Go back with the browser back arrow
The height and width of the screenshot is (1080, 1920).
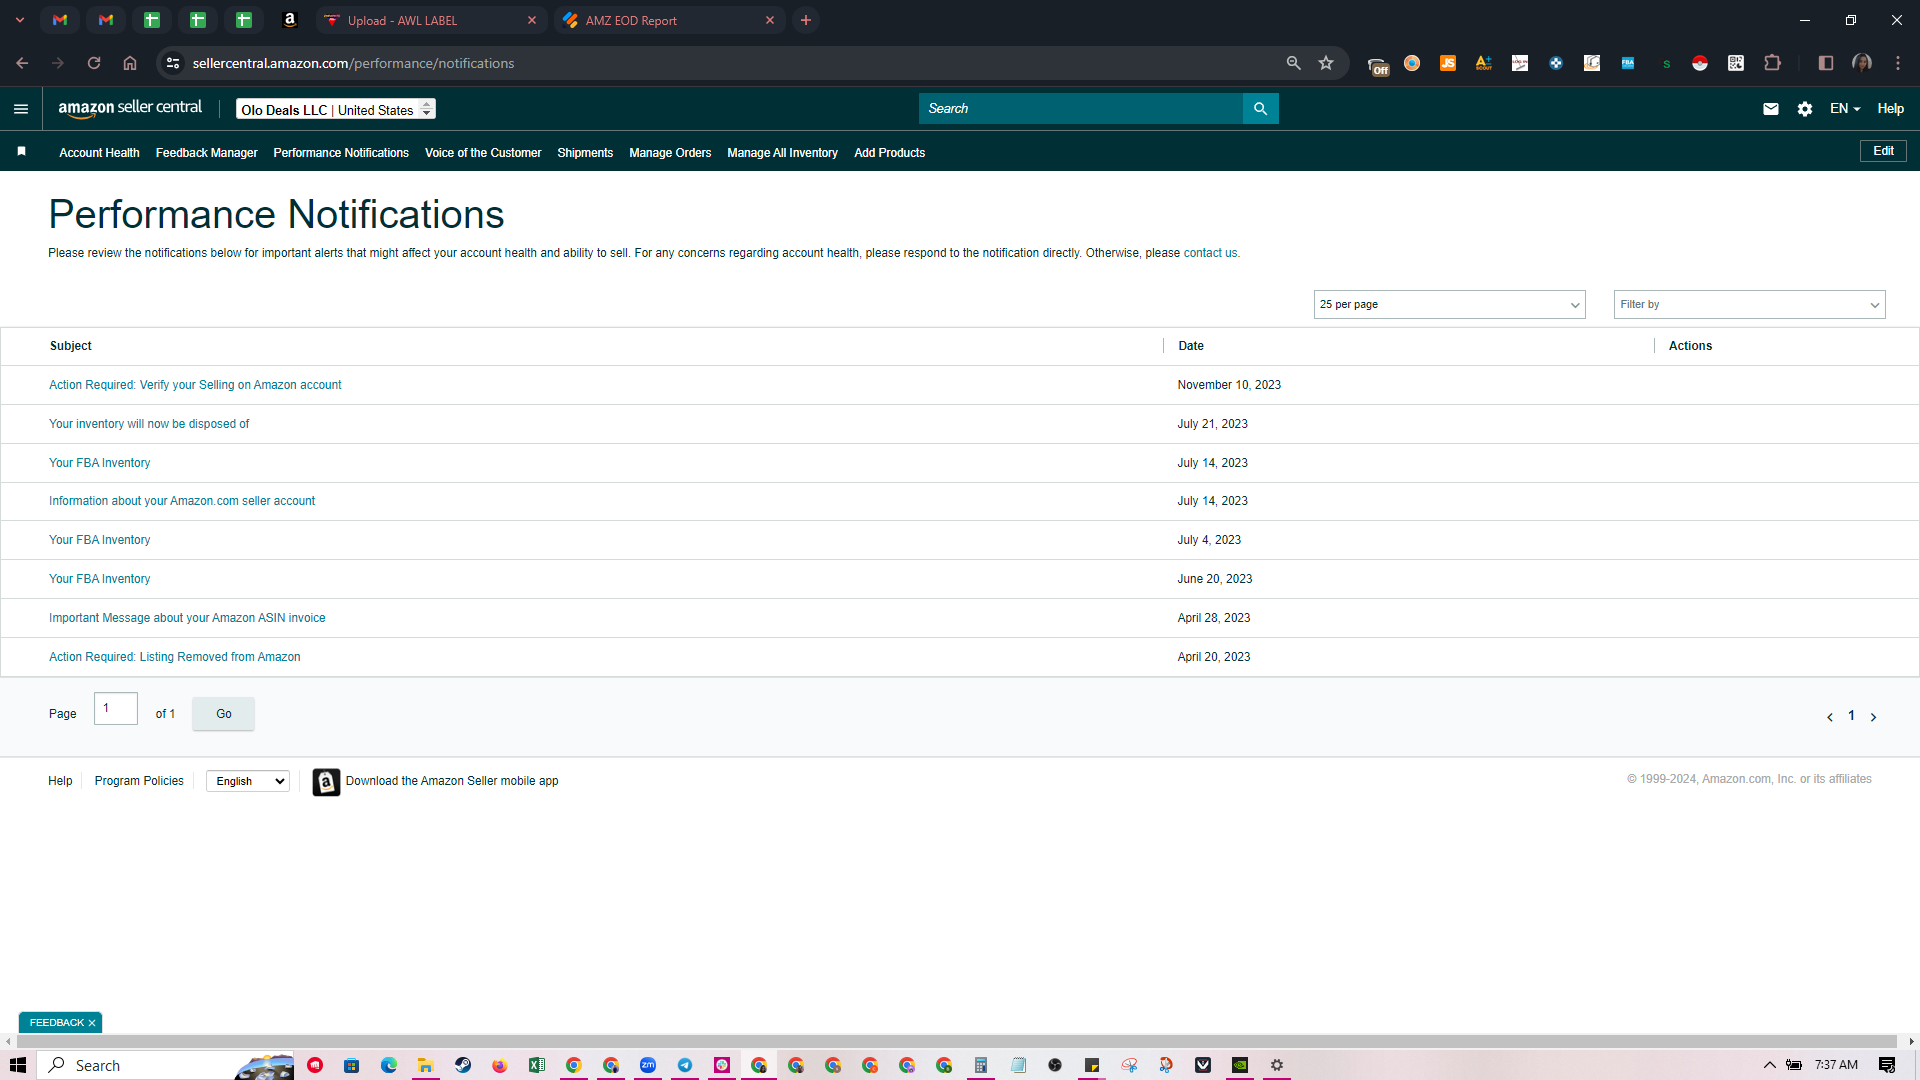point(22,63)
